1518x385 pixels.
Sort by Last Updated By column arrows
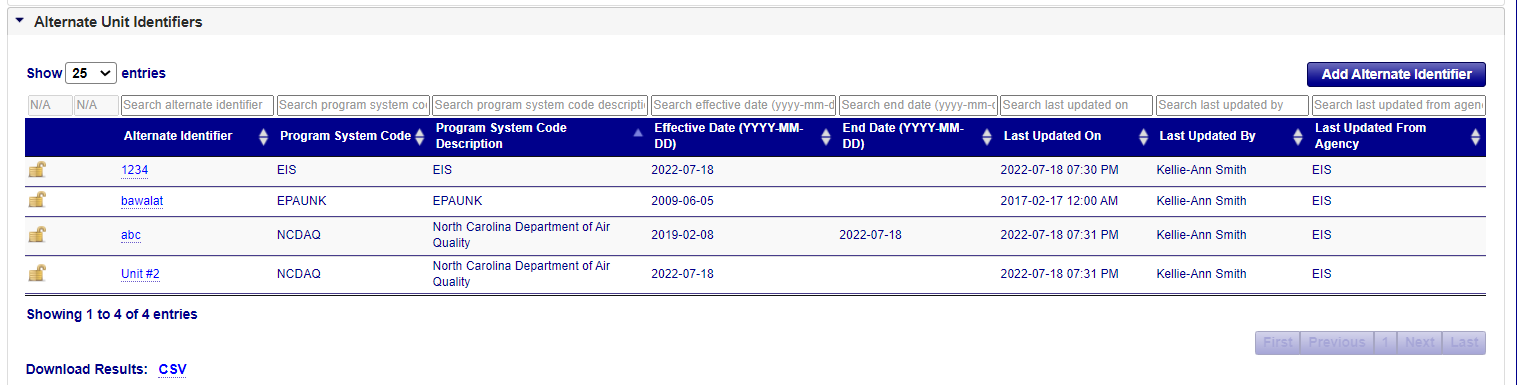tap(1298, 137)
